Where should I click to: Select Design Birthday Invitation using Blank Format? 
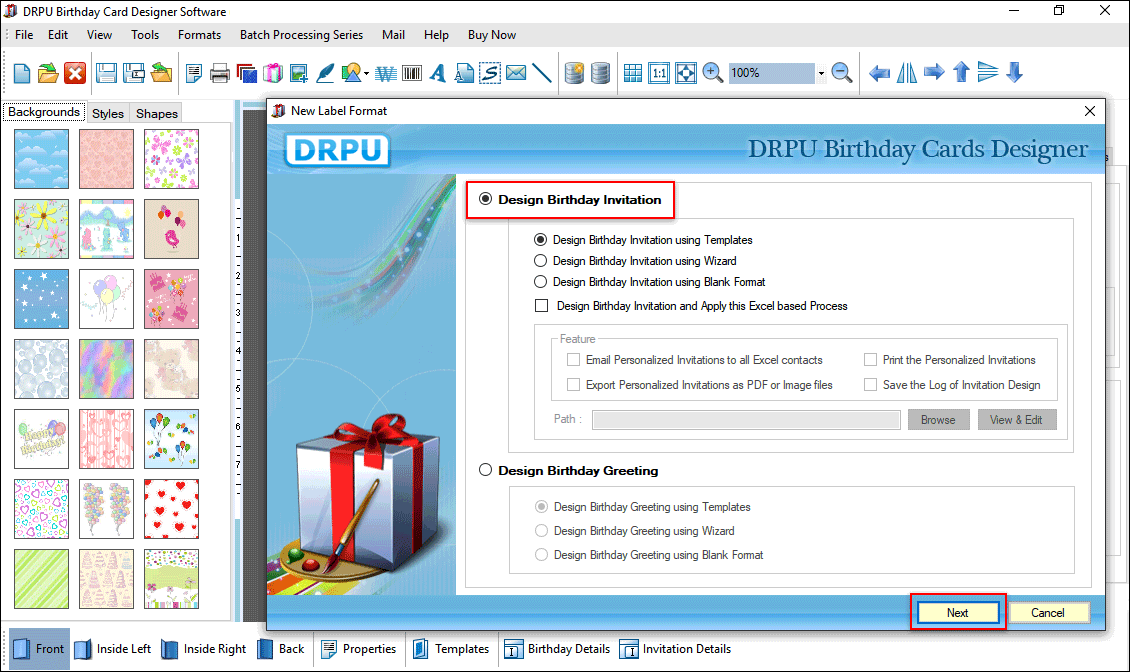[x=540, y=281]
